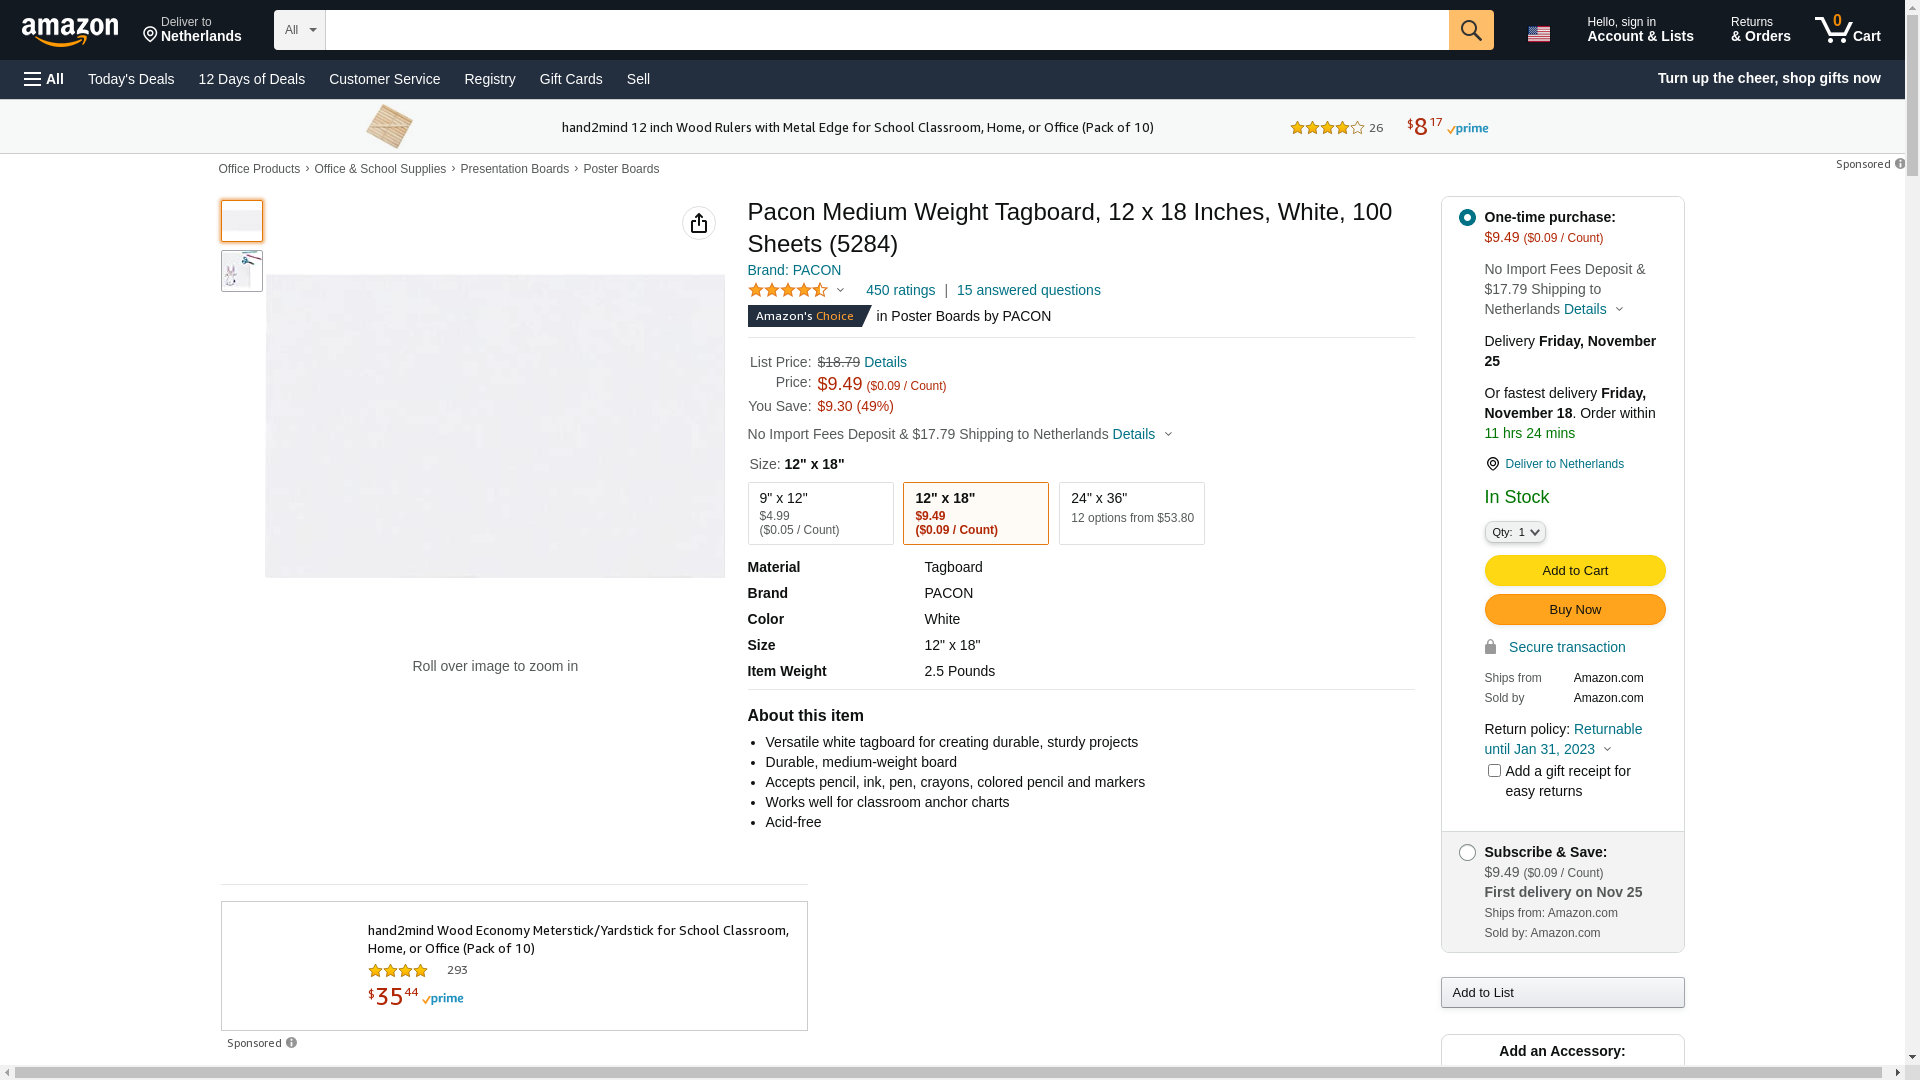Click the share icon above product image

(698, 223)
